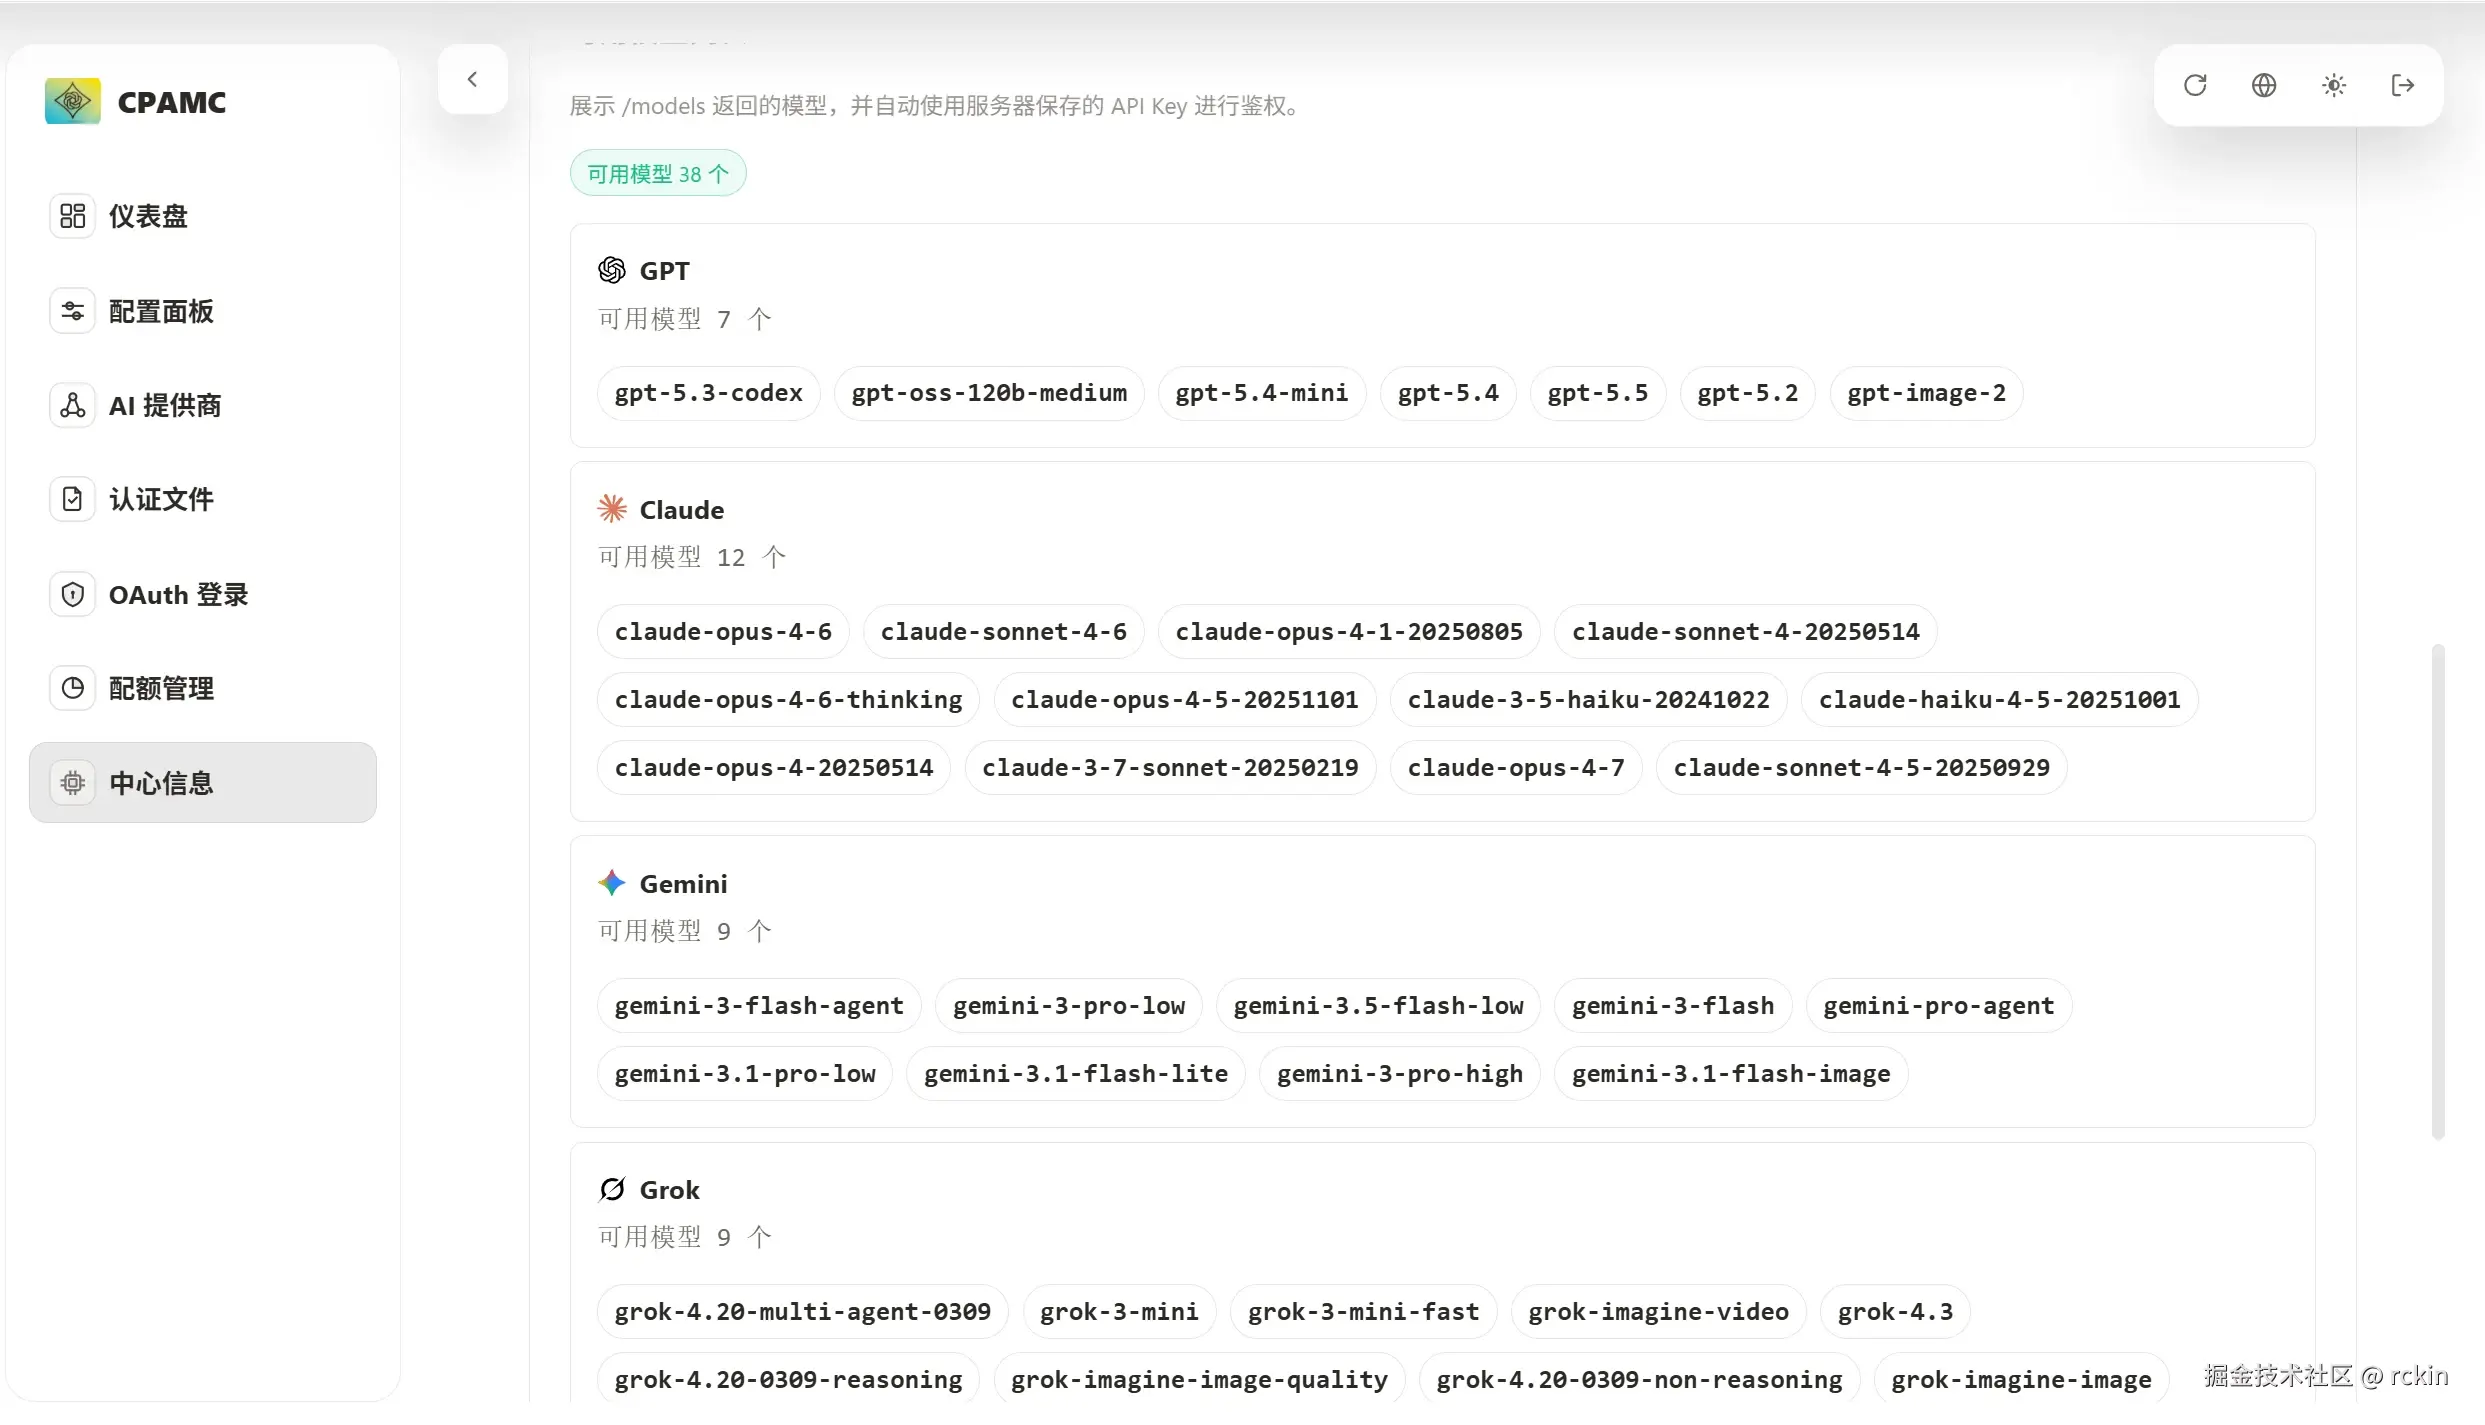2485x1425 pixels.
Task: Click gemini-3.1-flash-lite chip
Action: click(x=1076, y=1074)
